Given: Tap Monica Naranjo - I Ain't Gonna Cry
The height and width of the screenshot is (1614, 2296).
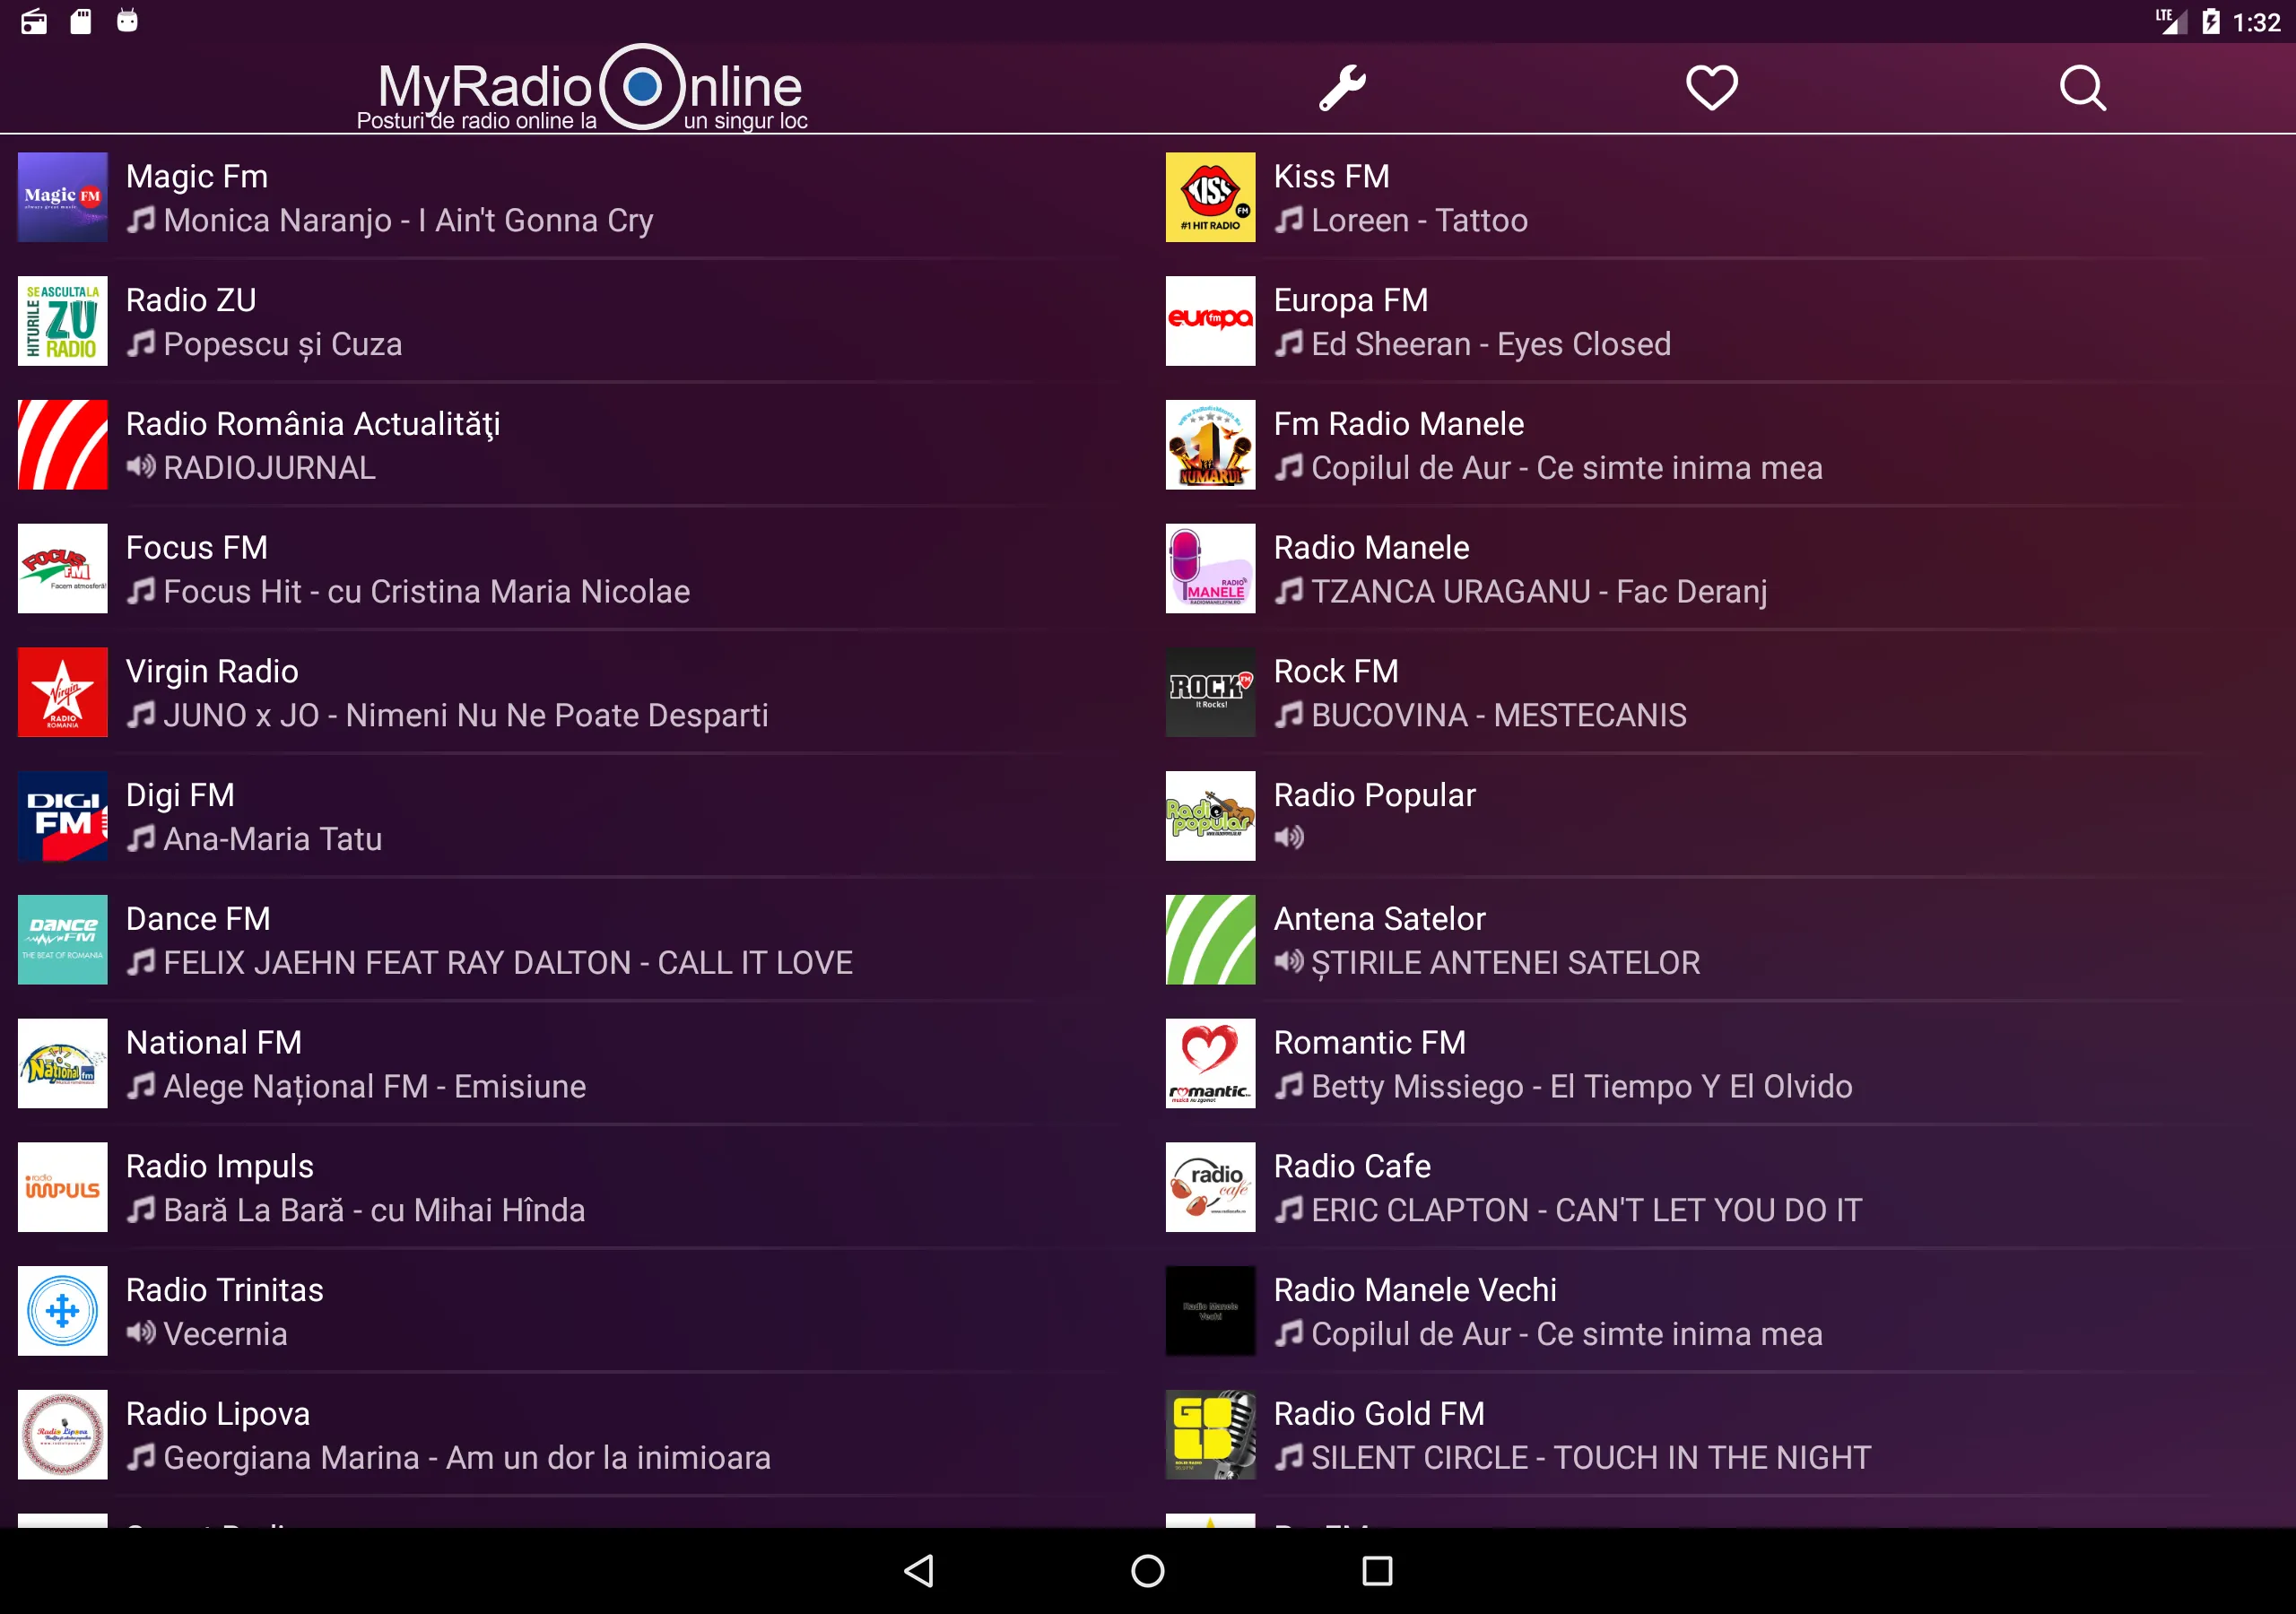Looking at the screenshot, I should pyautogui.click(x=408, y=221).
